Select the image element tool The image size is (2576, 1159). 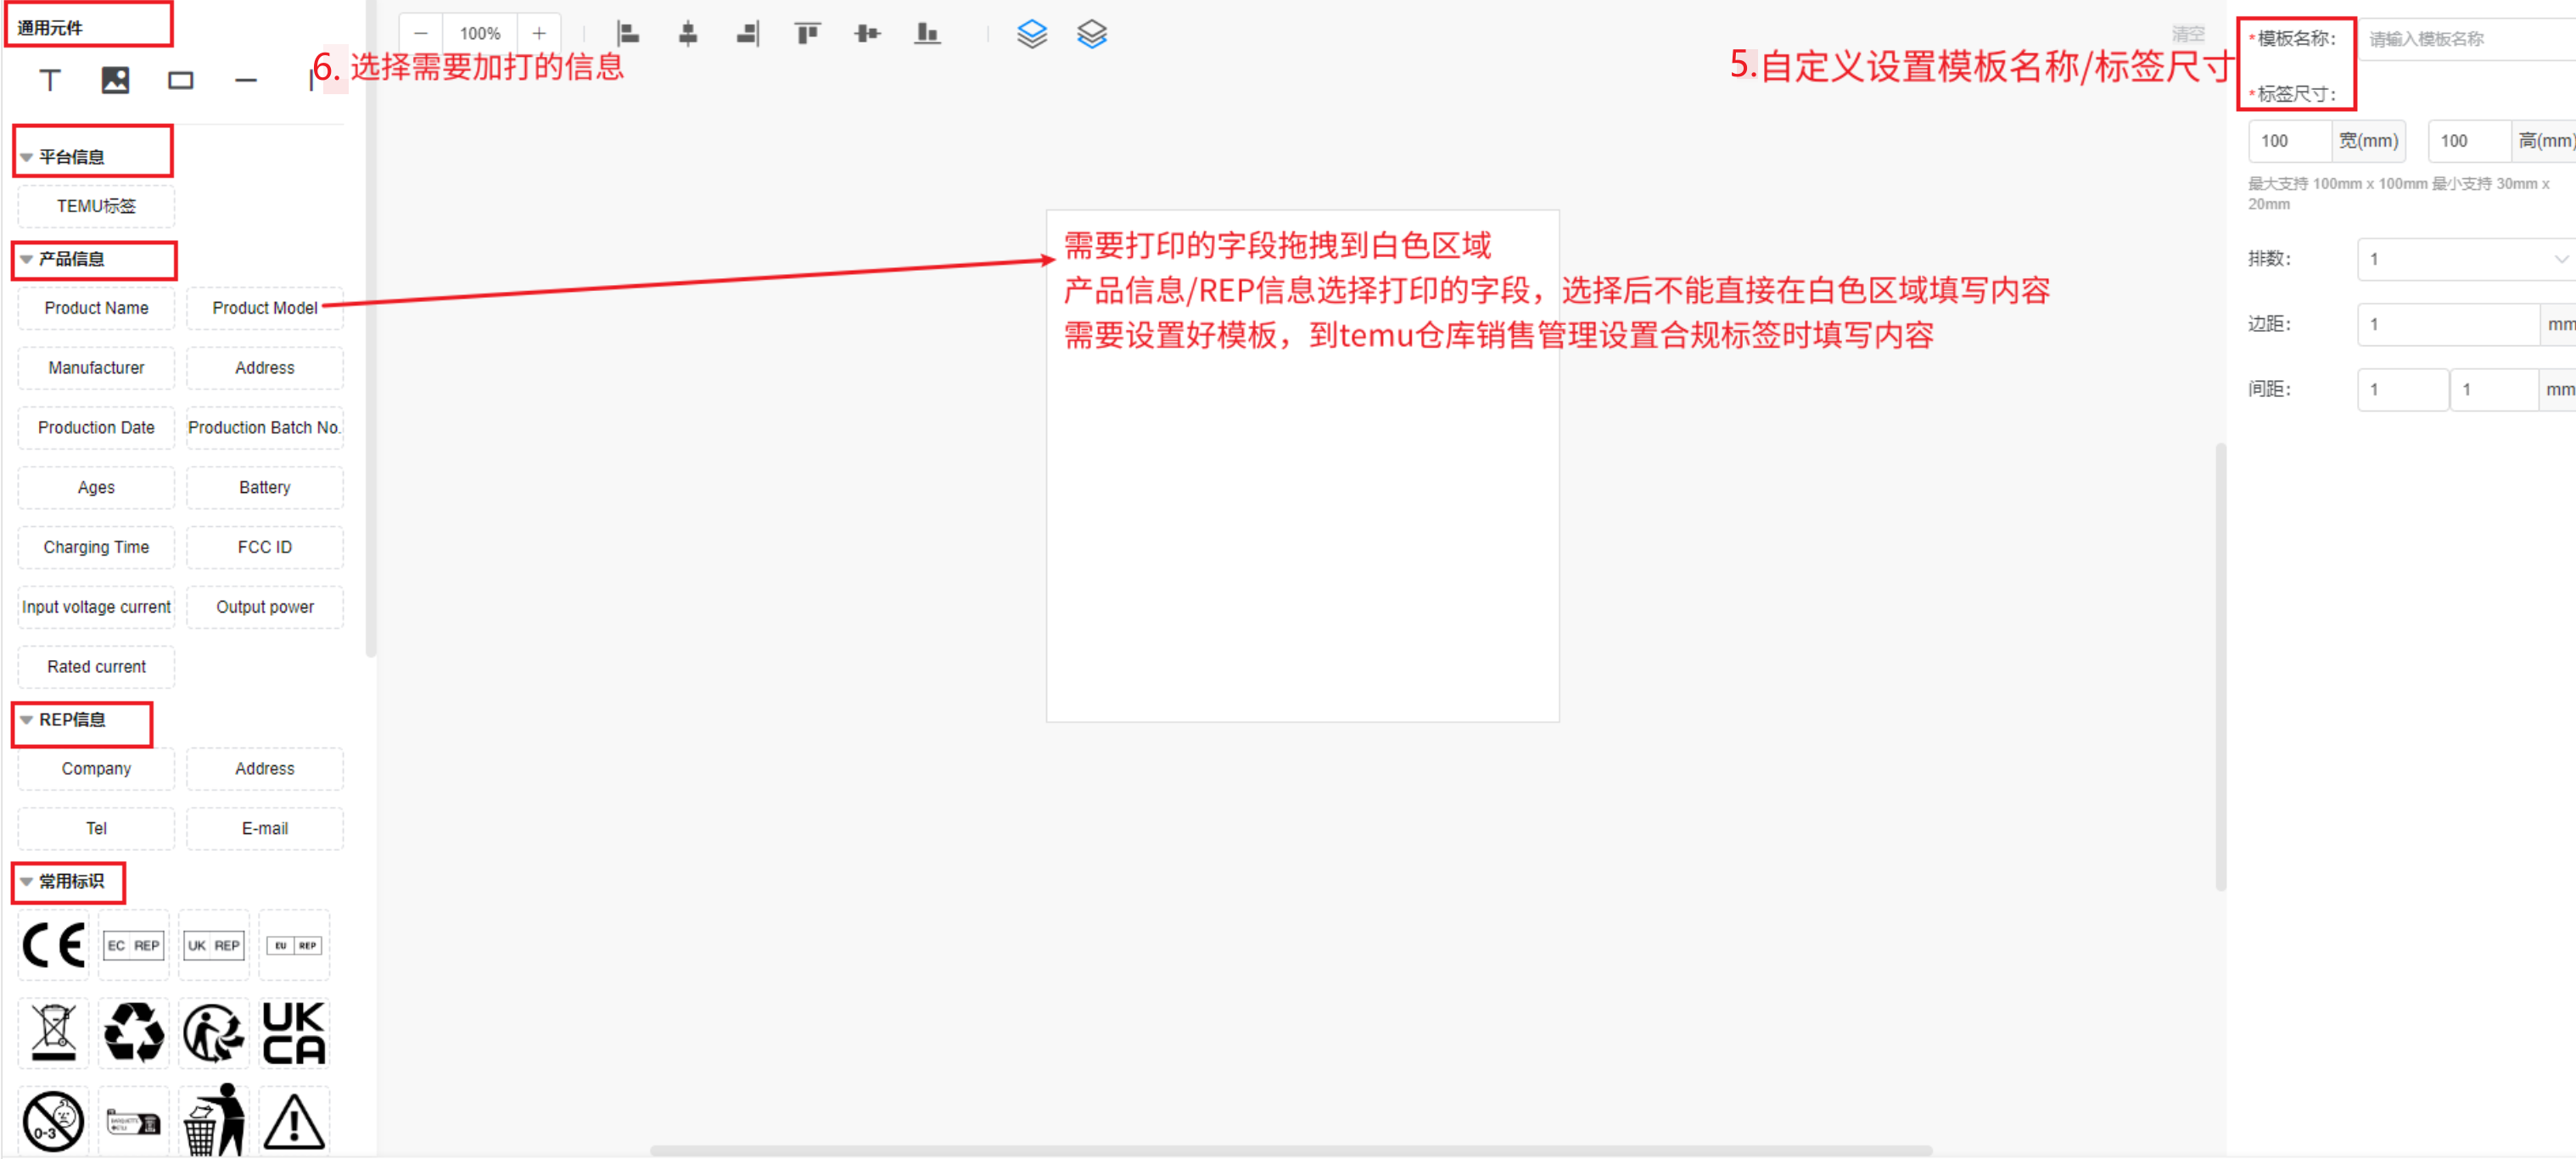pos(115,80)
